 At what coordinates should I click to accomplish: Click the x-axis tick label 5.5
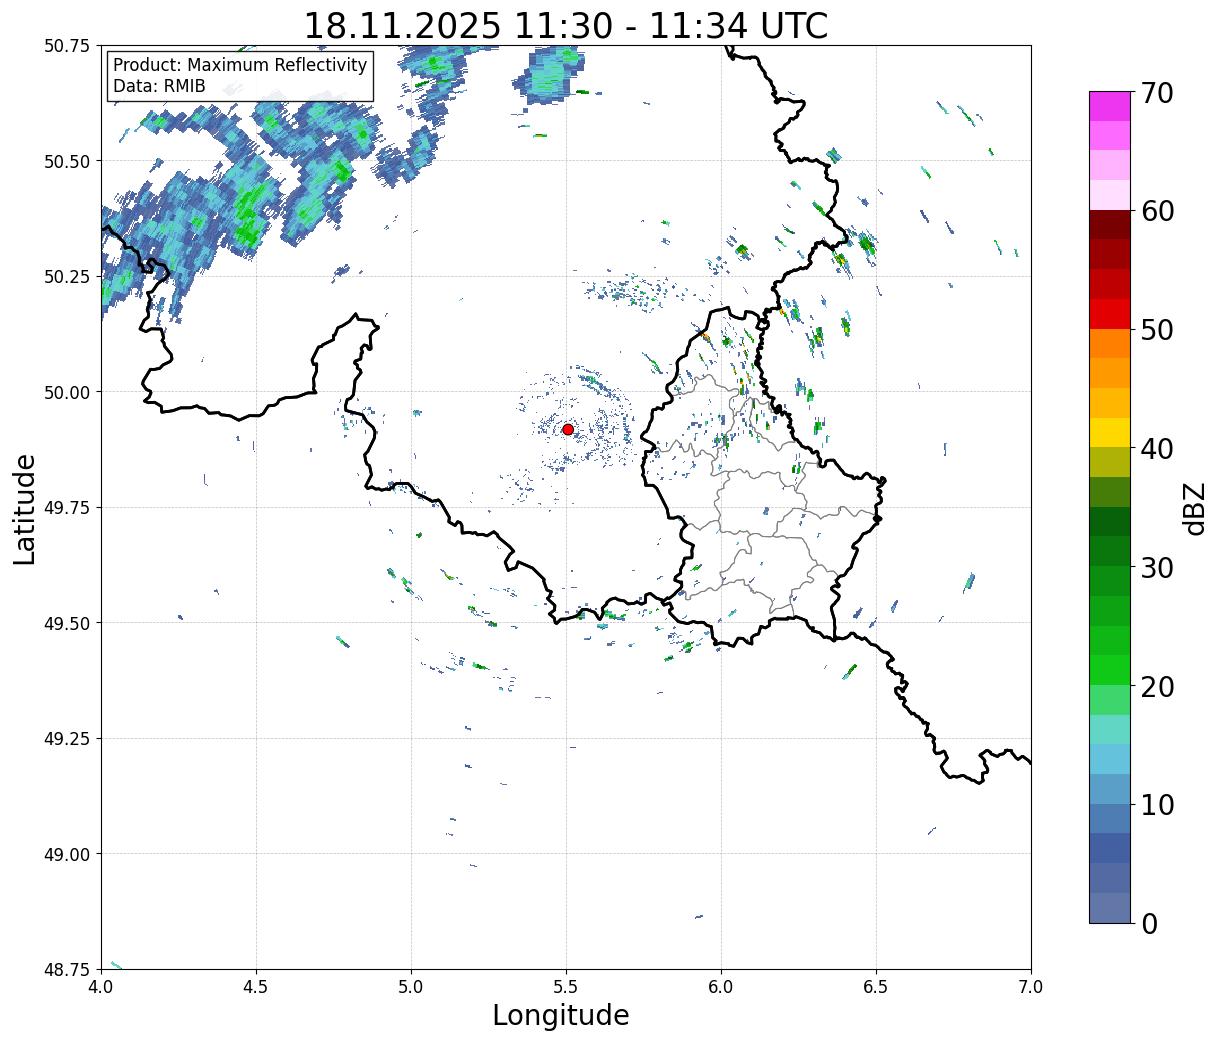(x=566, y=986)
